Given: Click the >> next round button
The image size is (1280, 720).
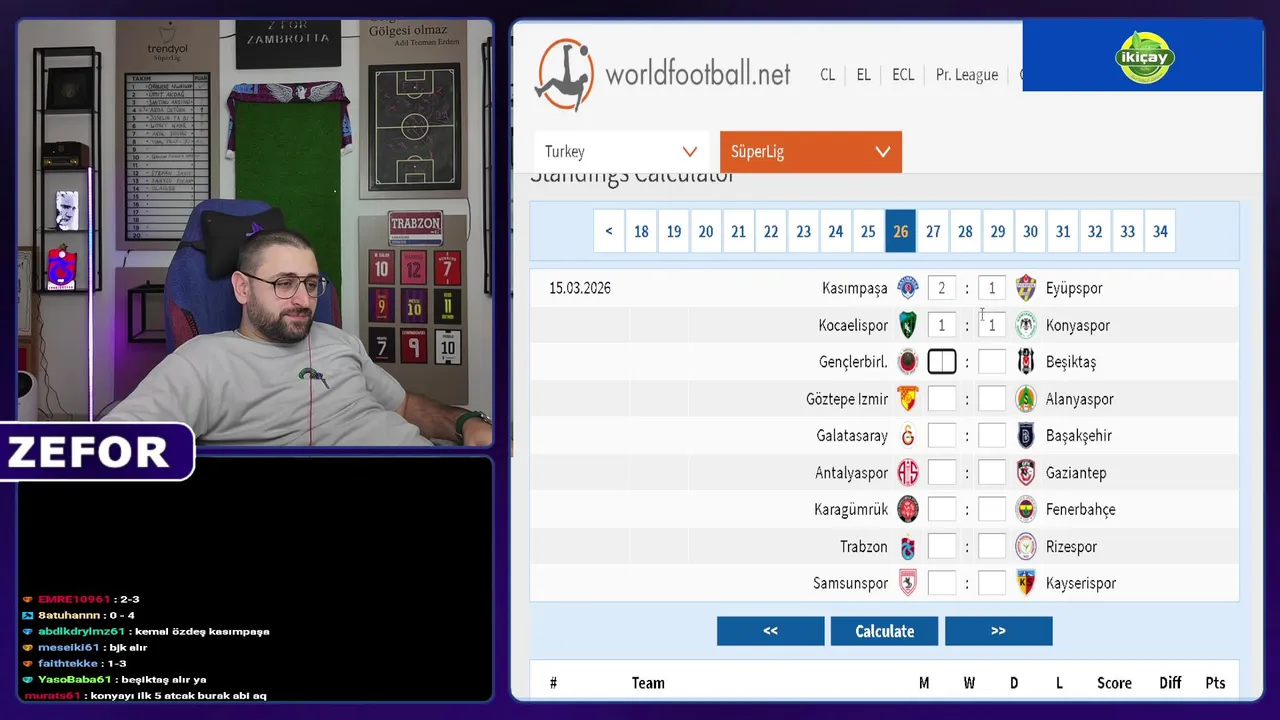Looking at the screenshot, I should (x=998, y=631).
